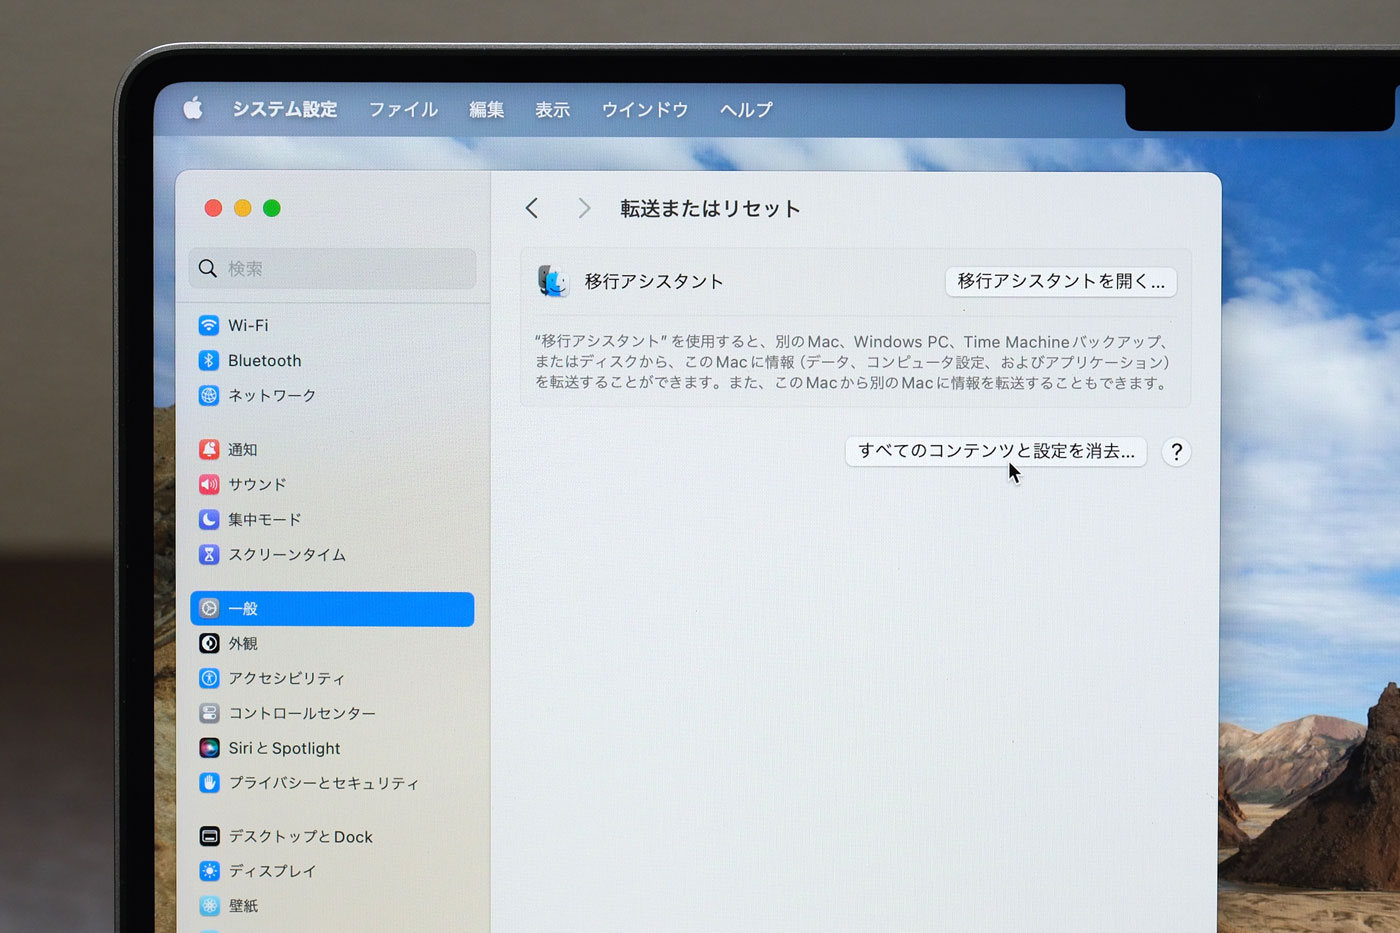Select アクセシビリティ label in sidebar
Screen dimensions: 1400x933
tap(287, 678)
